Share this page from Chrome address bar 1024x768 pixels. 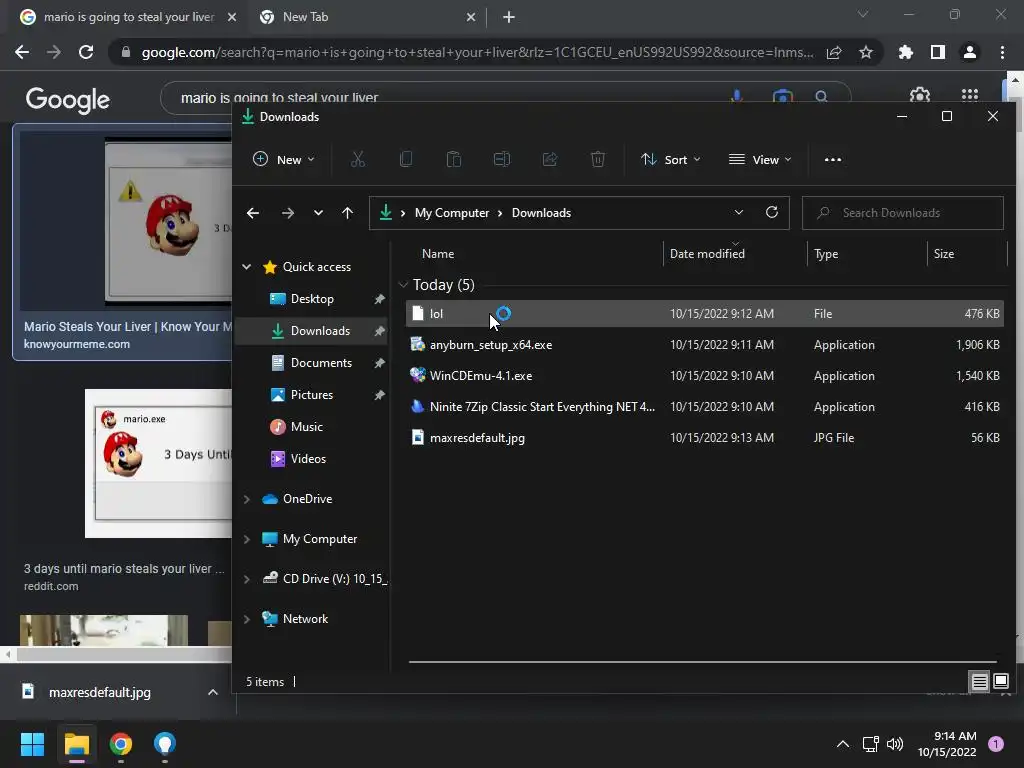[834, 52]
